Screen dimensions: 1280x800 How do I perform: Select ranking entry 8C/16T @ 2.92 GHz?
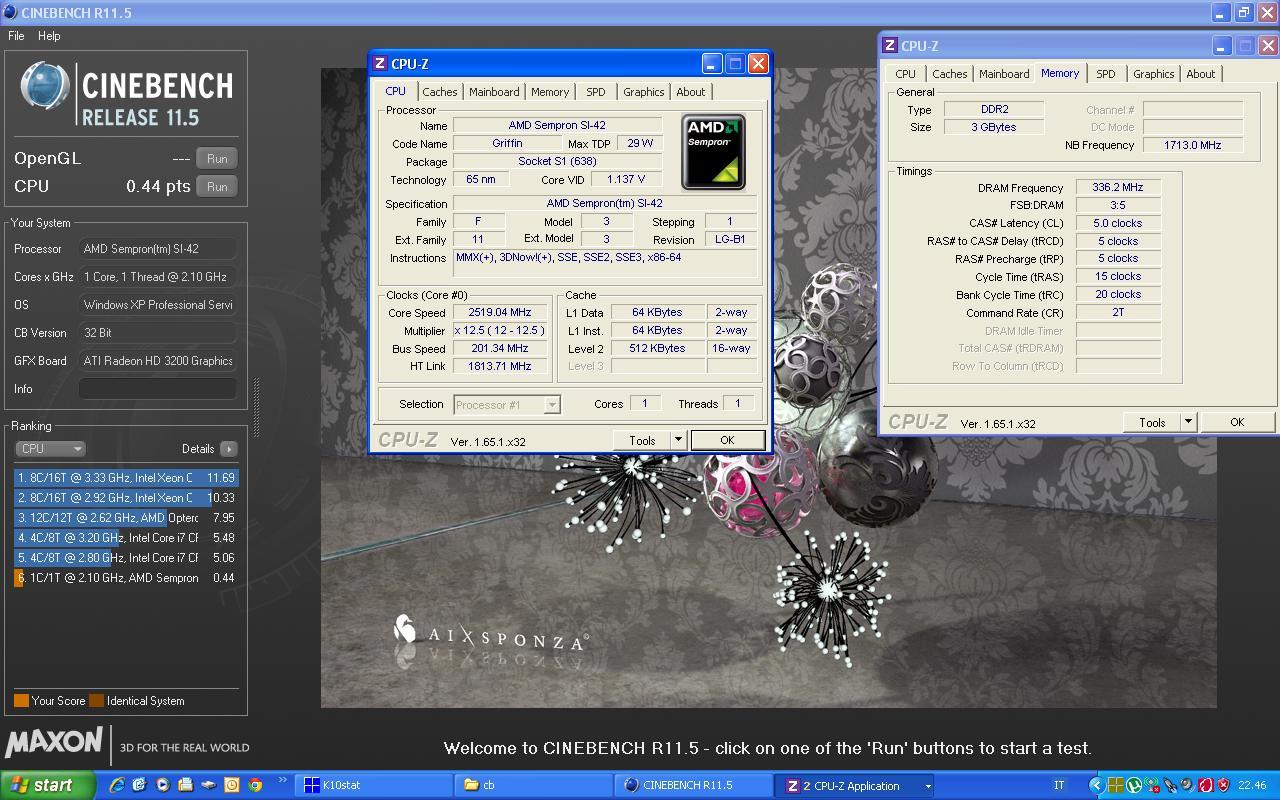coord(126,498)
